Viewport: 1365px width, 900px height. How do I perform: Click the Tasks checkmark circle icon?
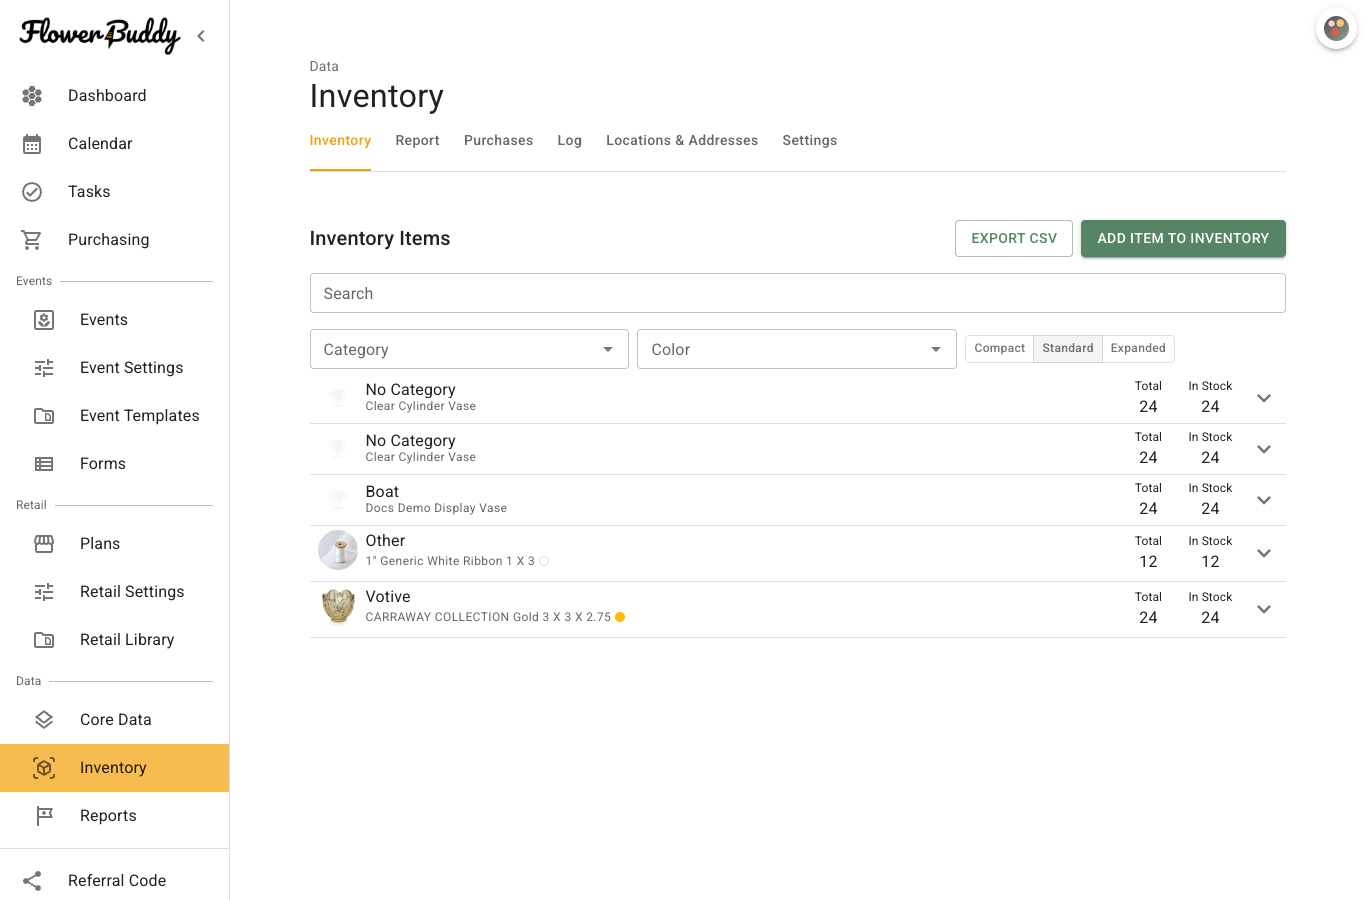coord(32,192)
